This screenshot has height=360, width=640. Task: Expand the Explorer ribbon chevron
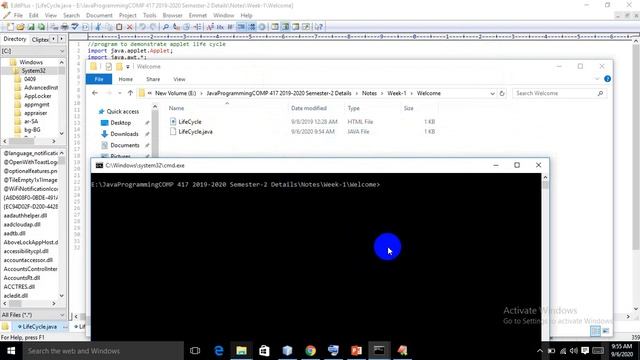[x=597, y=79]
